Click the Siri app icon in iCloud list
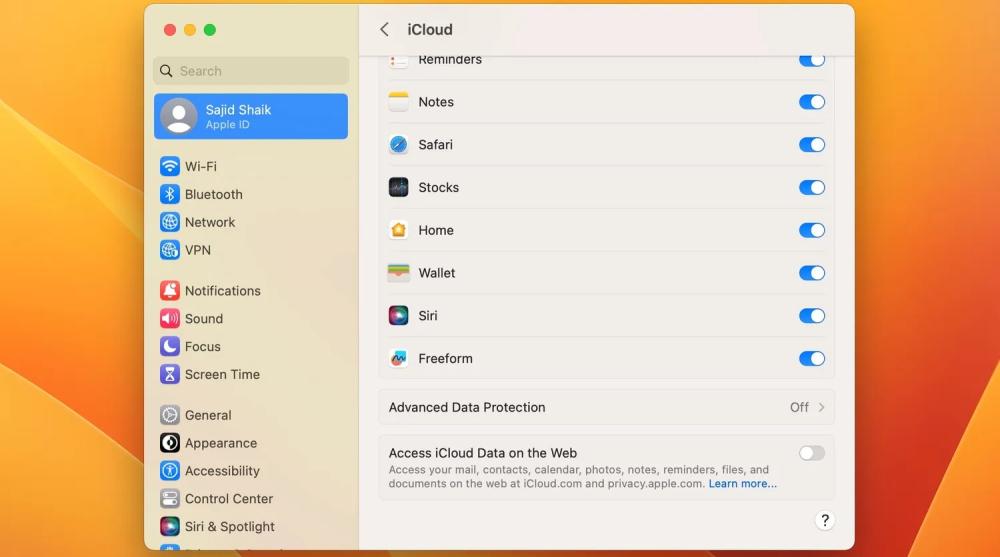Screen dimensions: 1000x557 [x=399, y=316]
